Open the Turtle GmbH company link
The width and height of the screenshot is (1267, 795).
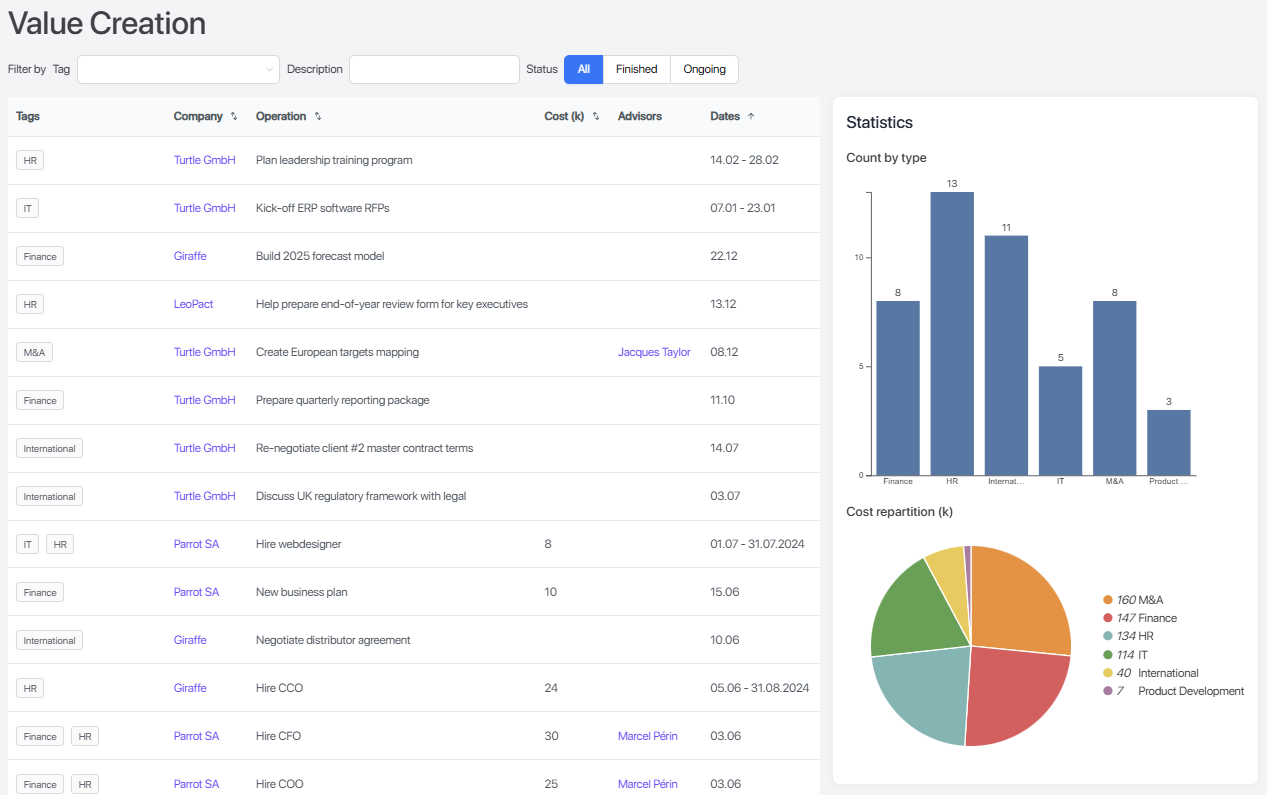point(204,160)
